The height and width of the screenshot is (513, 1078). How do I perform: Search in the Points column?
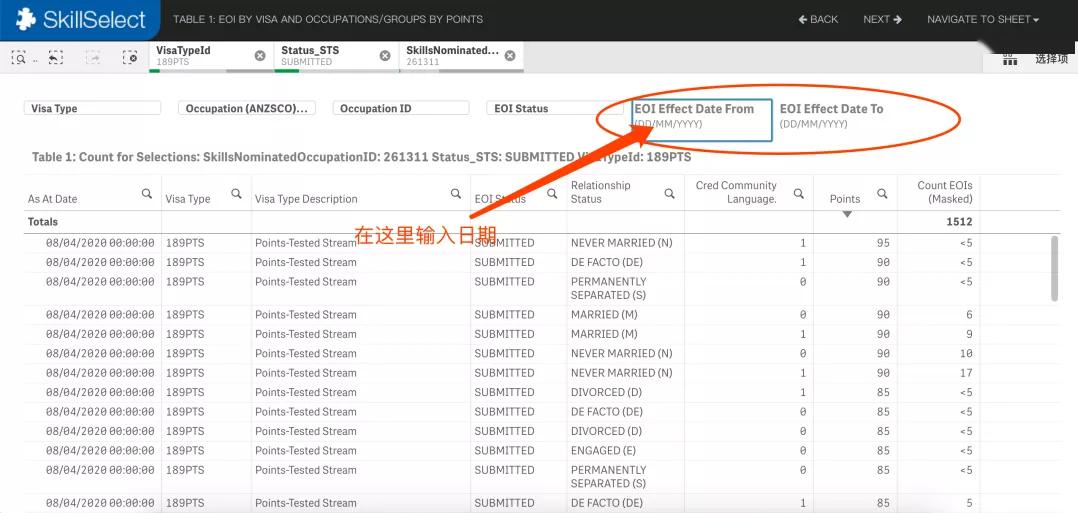click(882, 194)
